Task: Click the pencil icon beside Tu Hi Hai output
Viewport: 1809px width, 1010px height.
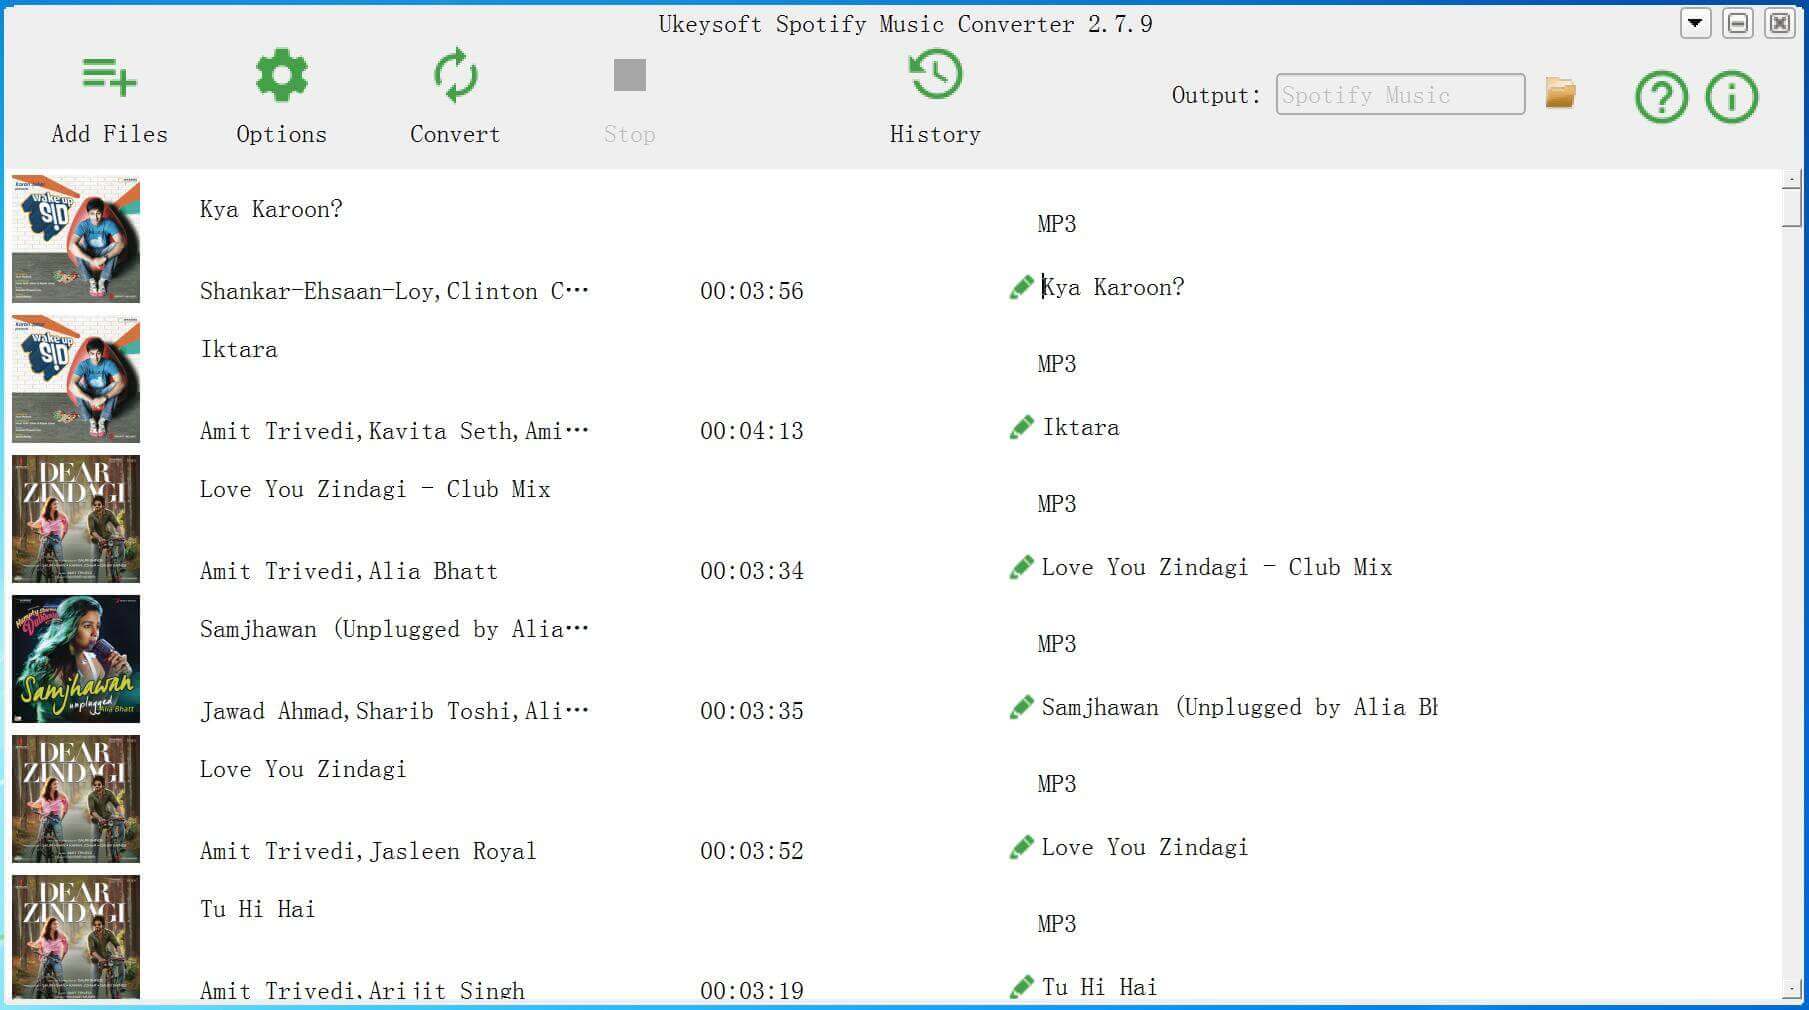Action: 1021,988
